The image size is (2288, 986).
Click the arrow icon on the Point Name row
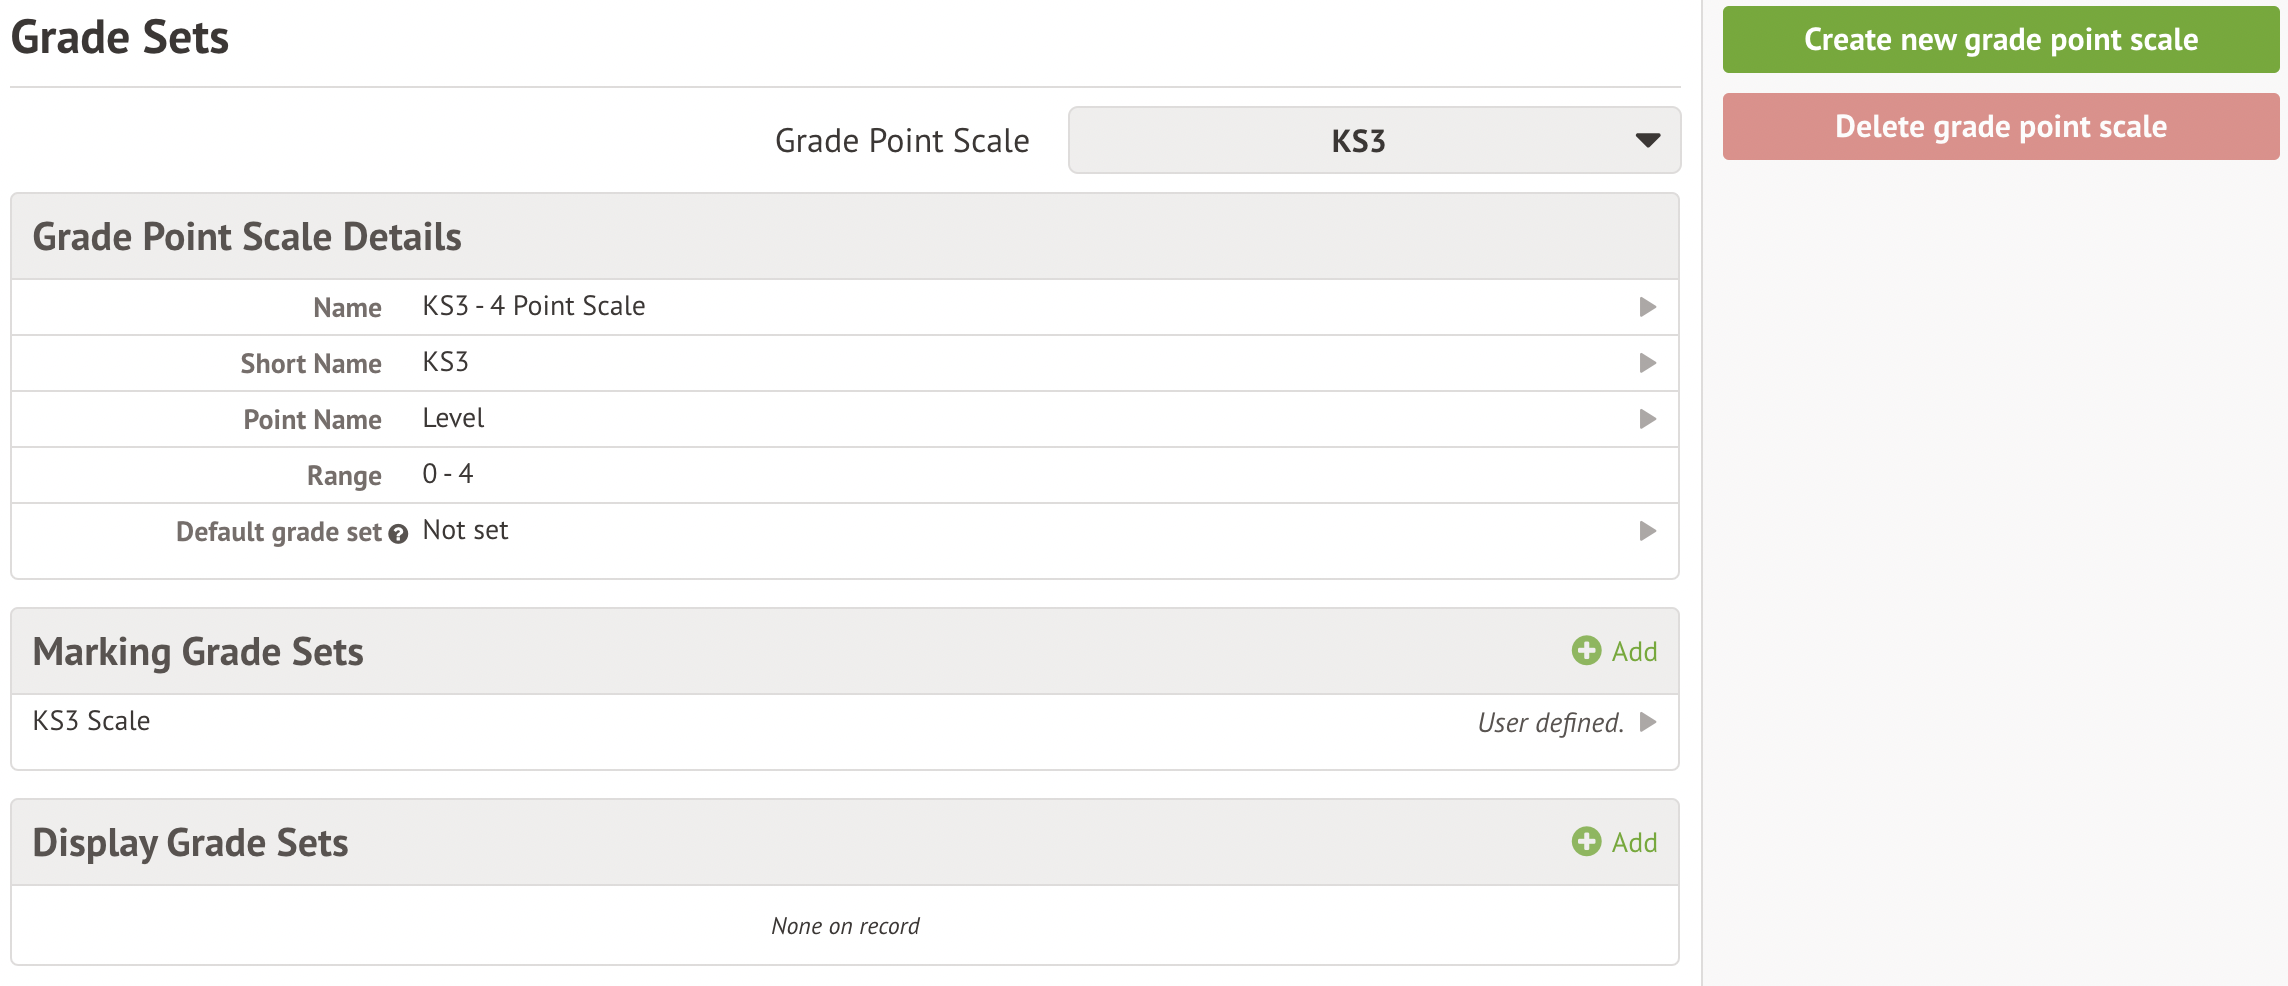(x=1648, y=419)
